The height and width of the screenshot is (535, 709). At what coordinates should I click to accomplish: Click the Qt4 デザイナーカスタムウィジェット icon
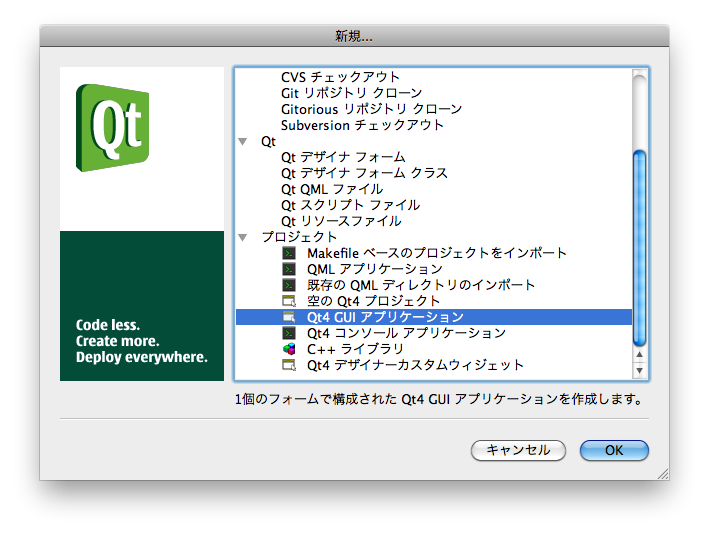pyautogui.click(x=289, y=365)
